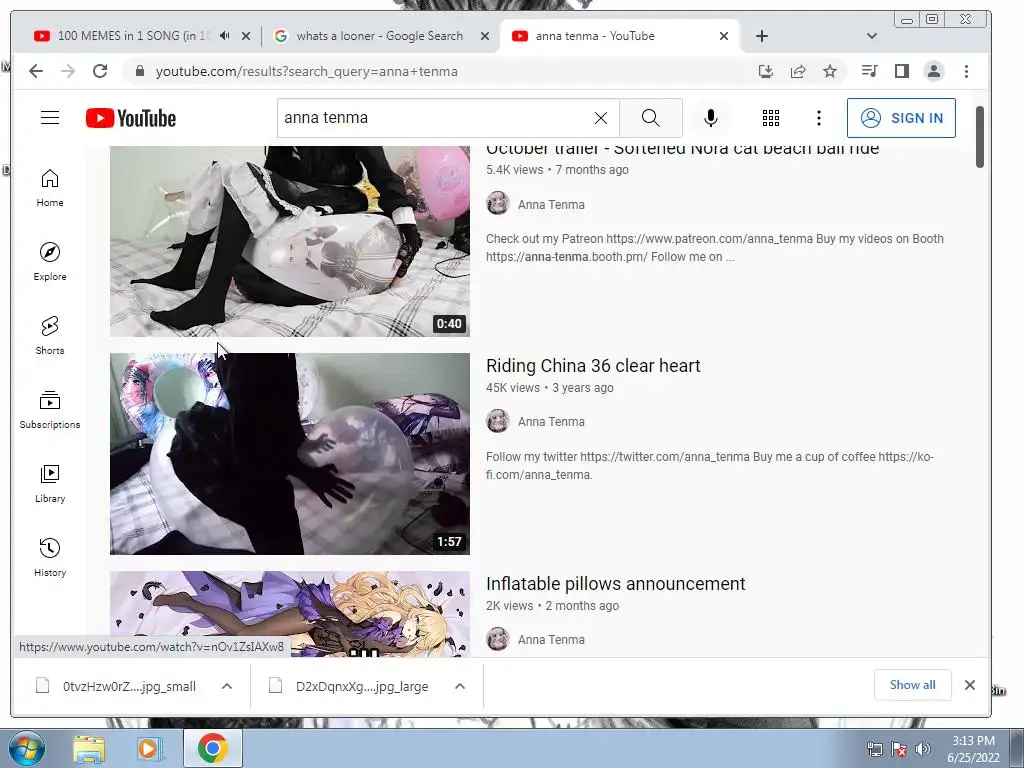Click the magnifier search button
The image size is (1024, 768).
(650, 118)
